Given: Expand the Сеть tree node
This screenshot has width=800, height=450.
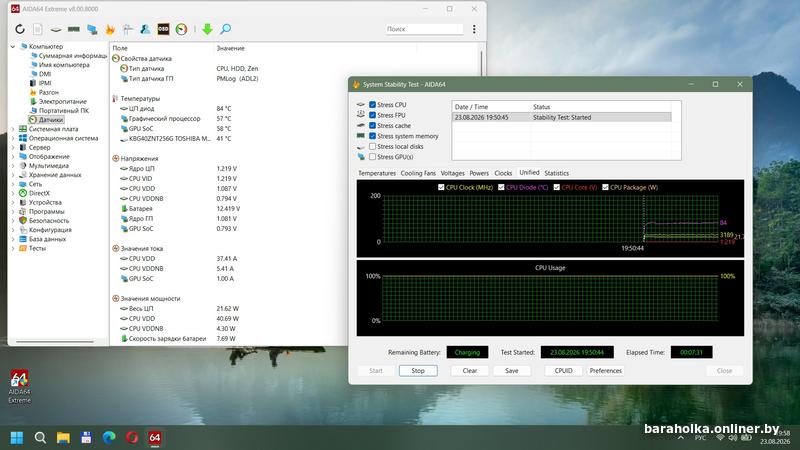Looking at the screenshot, I should (x=13, y=184).
